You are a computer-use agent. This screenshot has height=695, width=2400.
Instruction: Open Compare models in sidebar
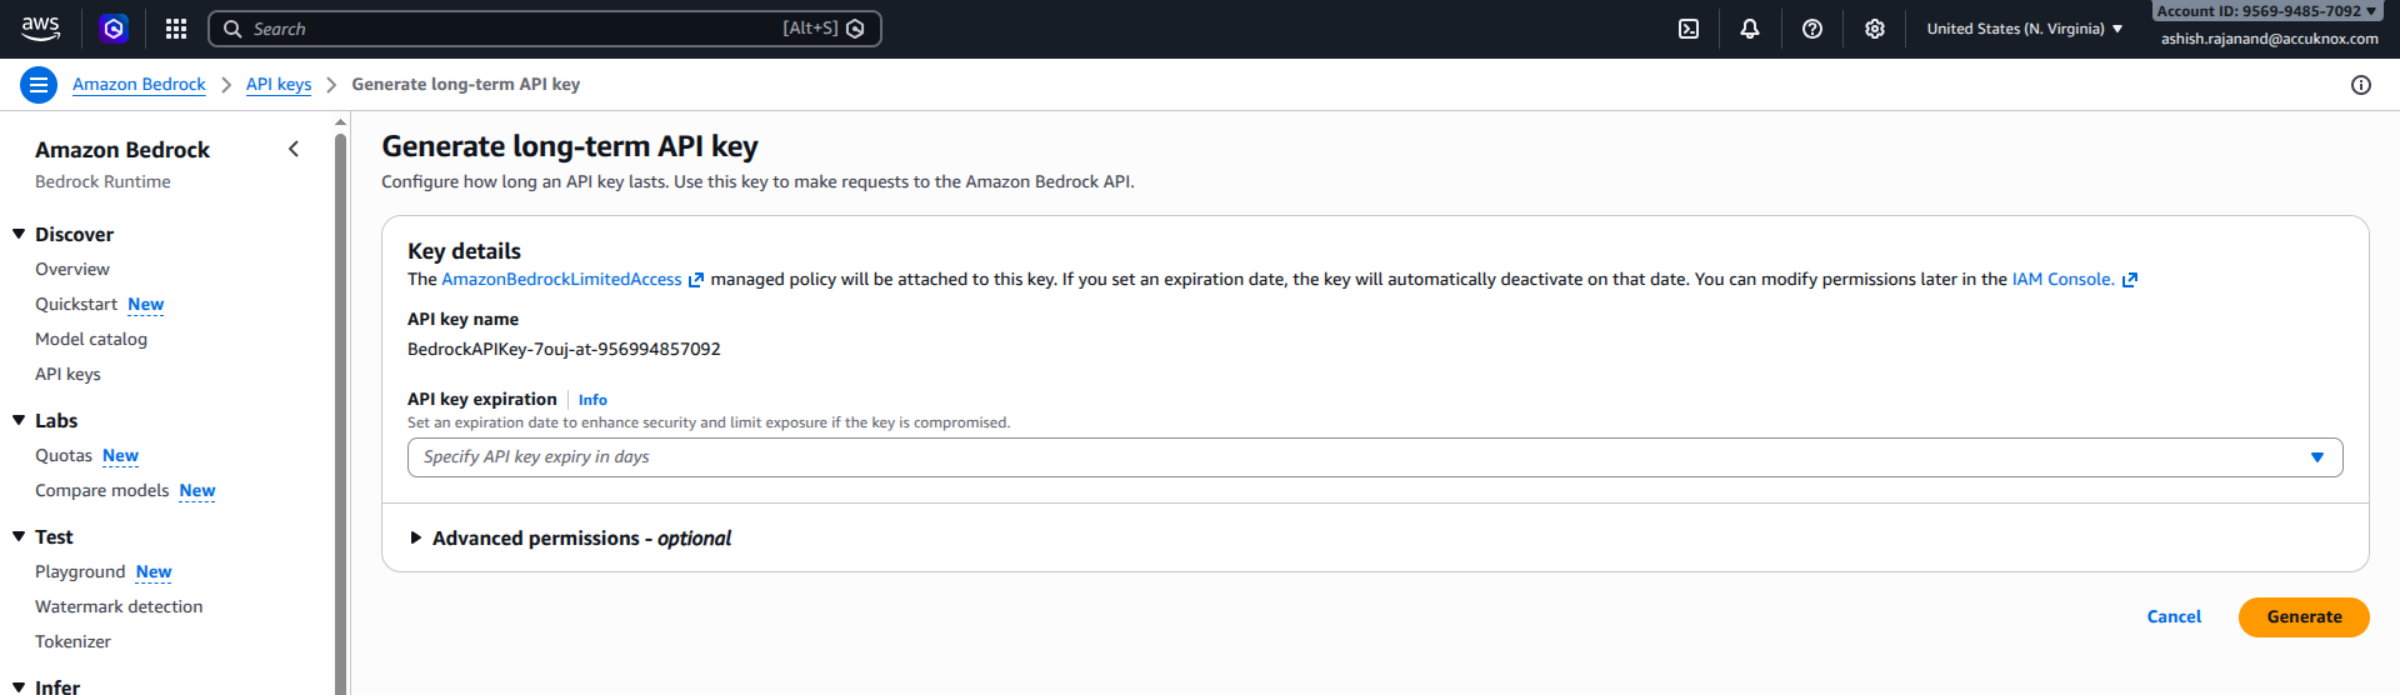(x=102, y=491)
